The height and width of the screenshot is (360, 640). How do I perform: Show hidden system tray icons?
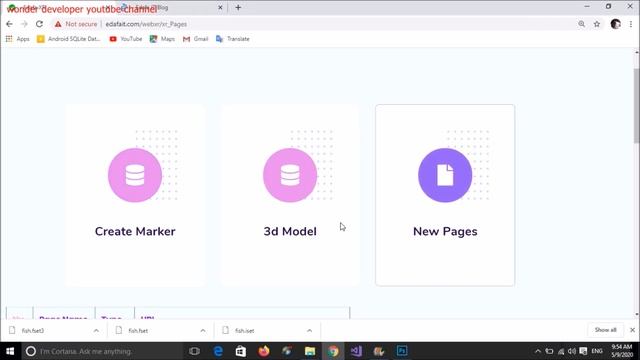point(538,351)
